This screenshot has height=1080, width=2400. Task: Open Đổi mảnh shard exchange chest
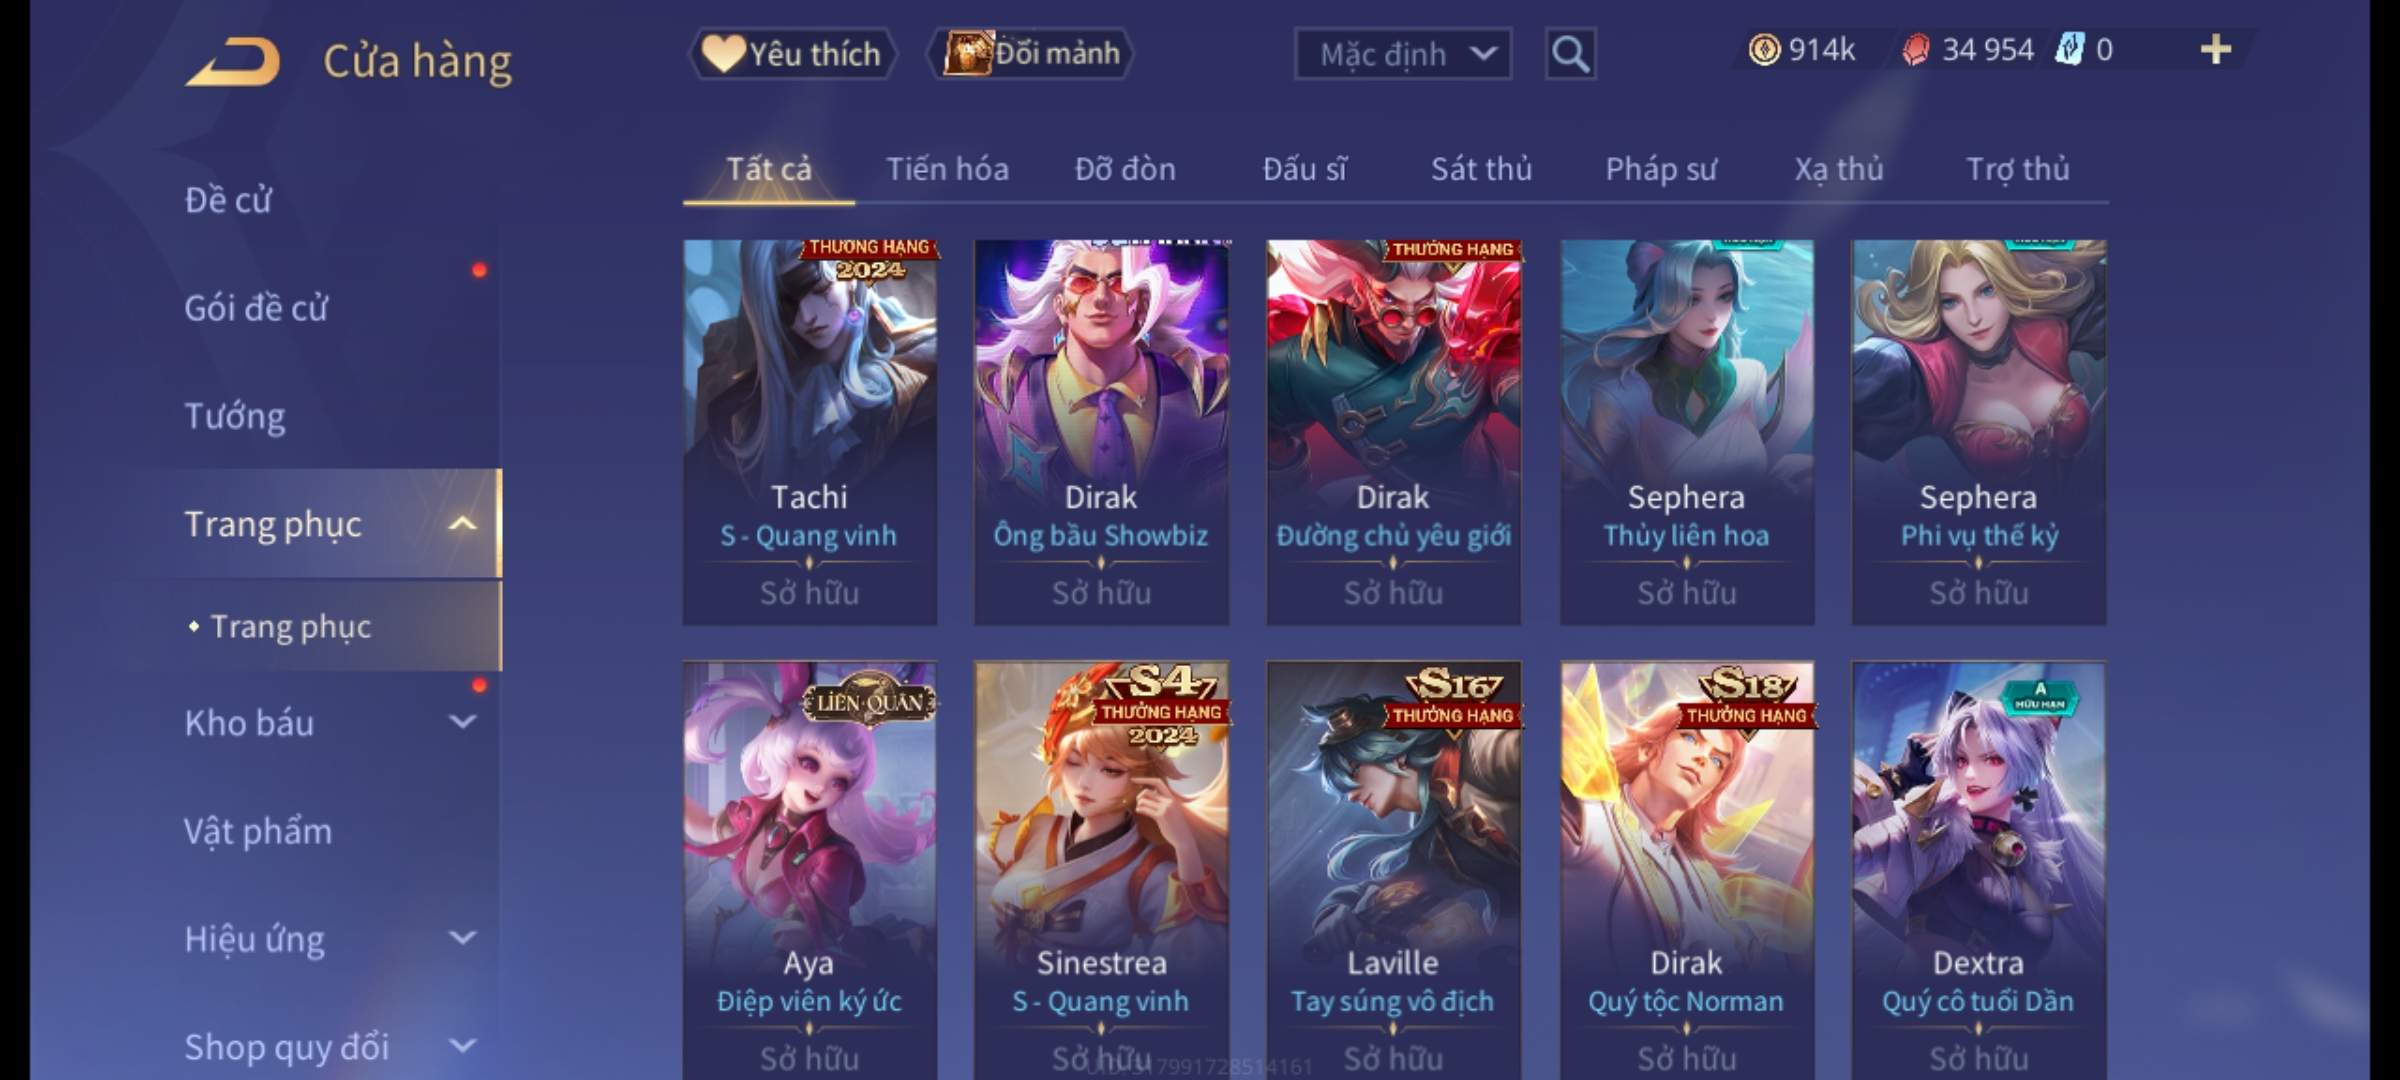(x=1031, y=53)
